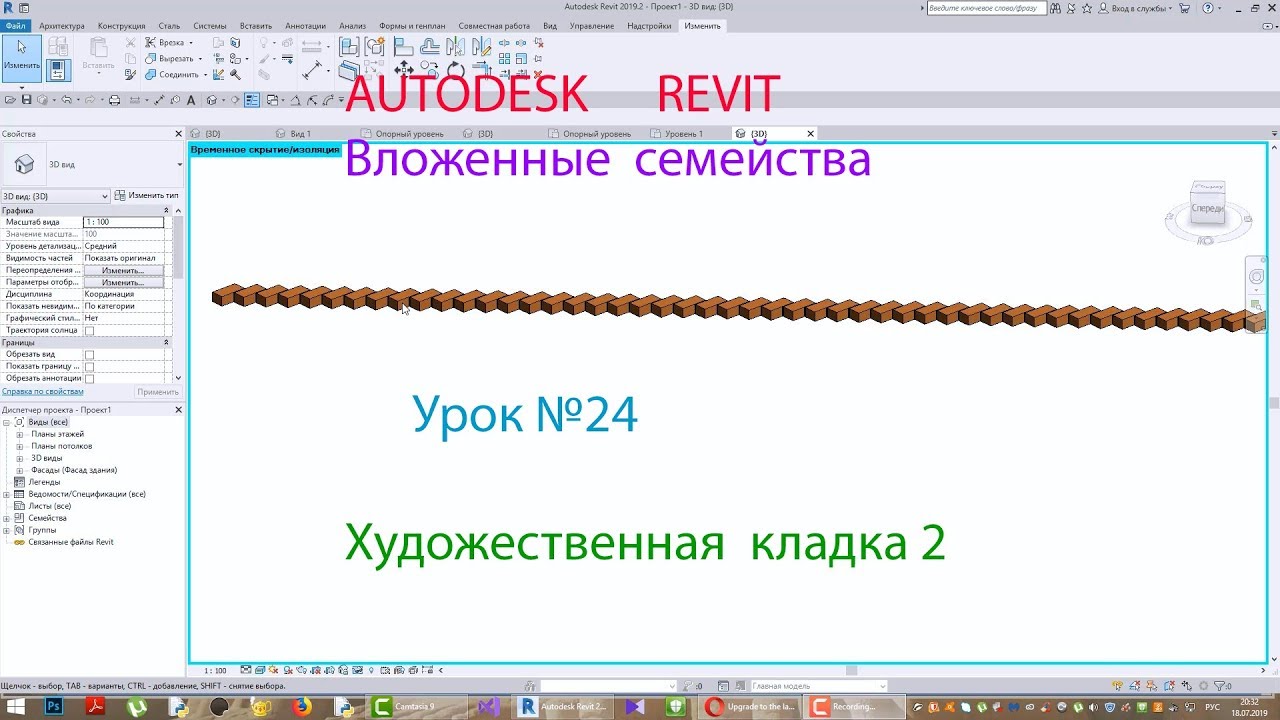
Task: Select Листы (все) in project browser
Action: (50, 506)
